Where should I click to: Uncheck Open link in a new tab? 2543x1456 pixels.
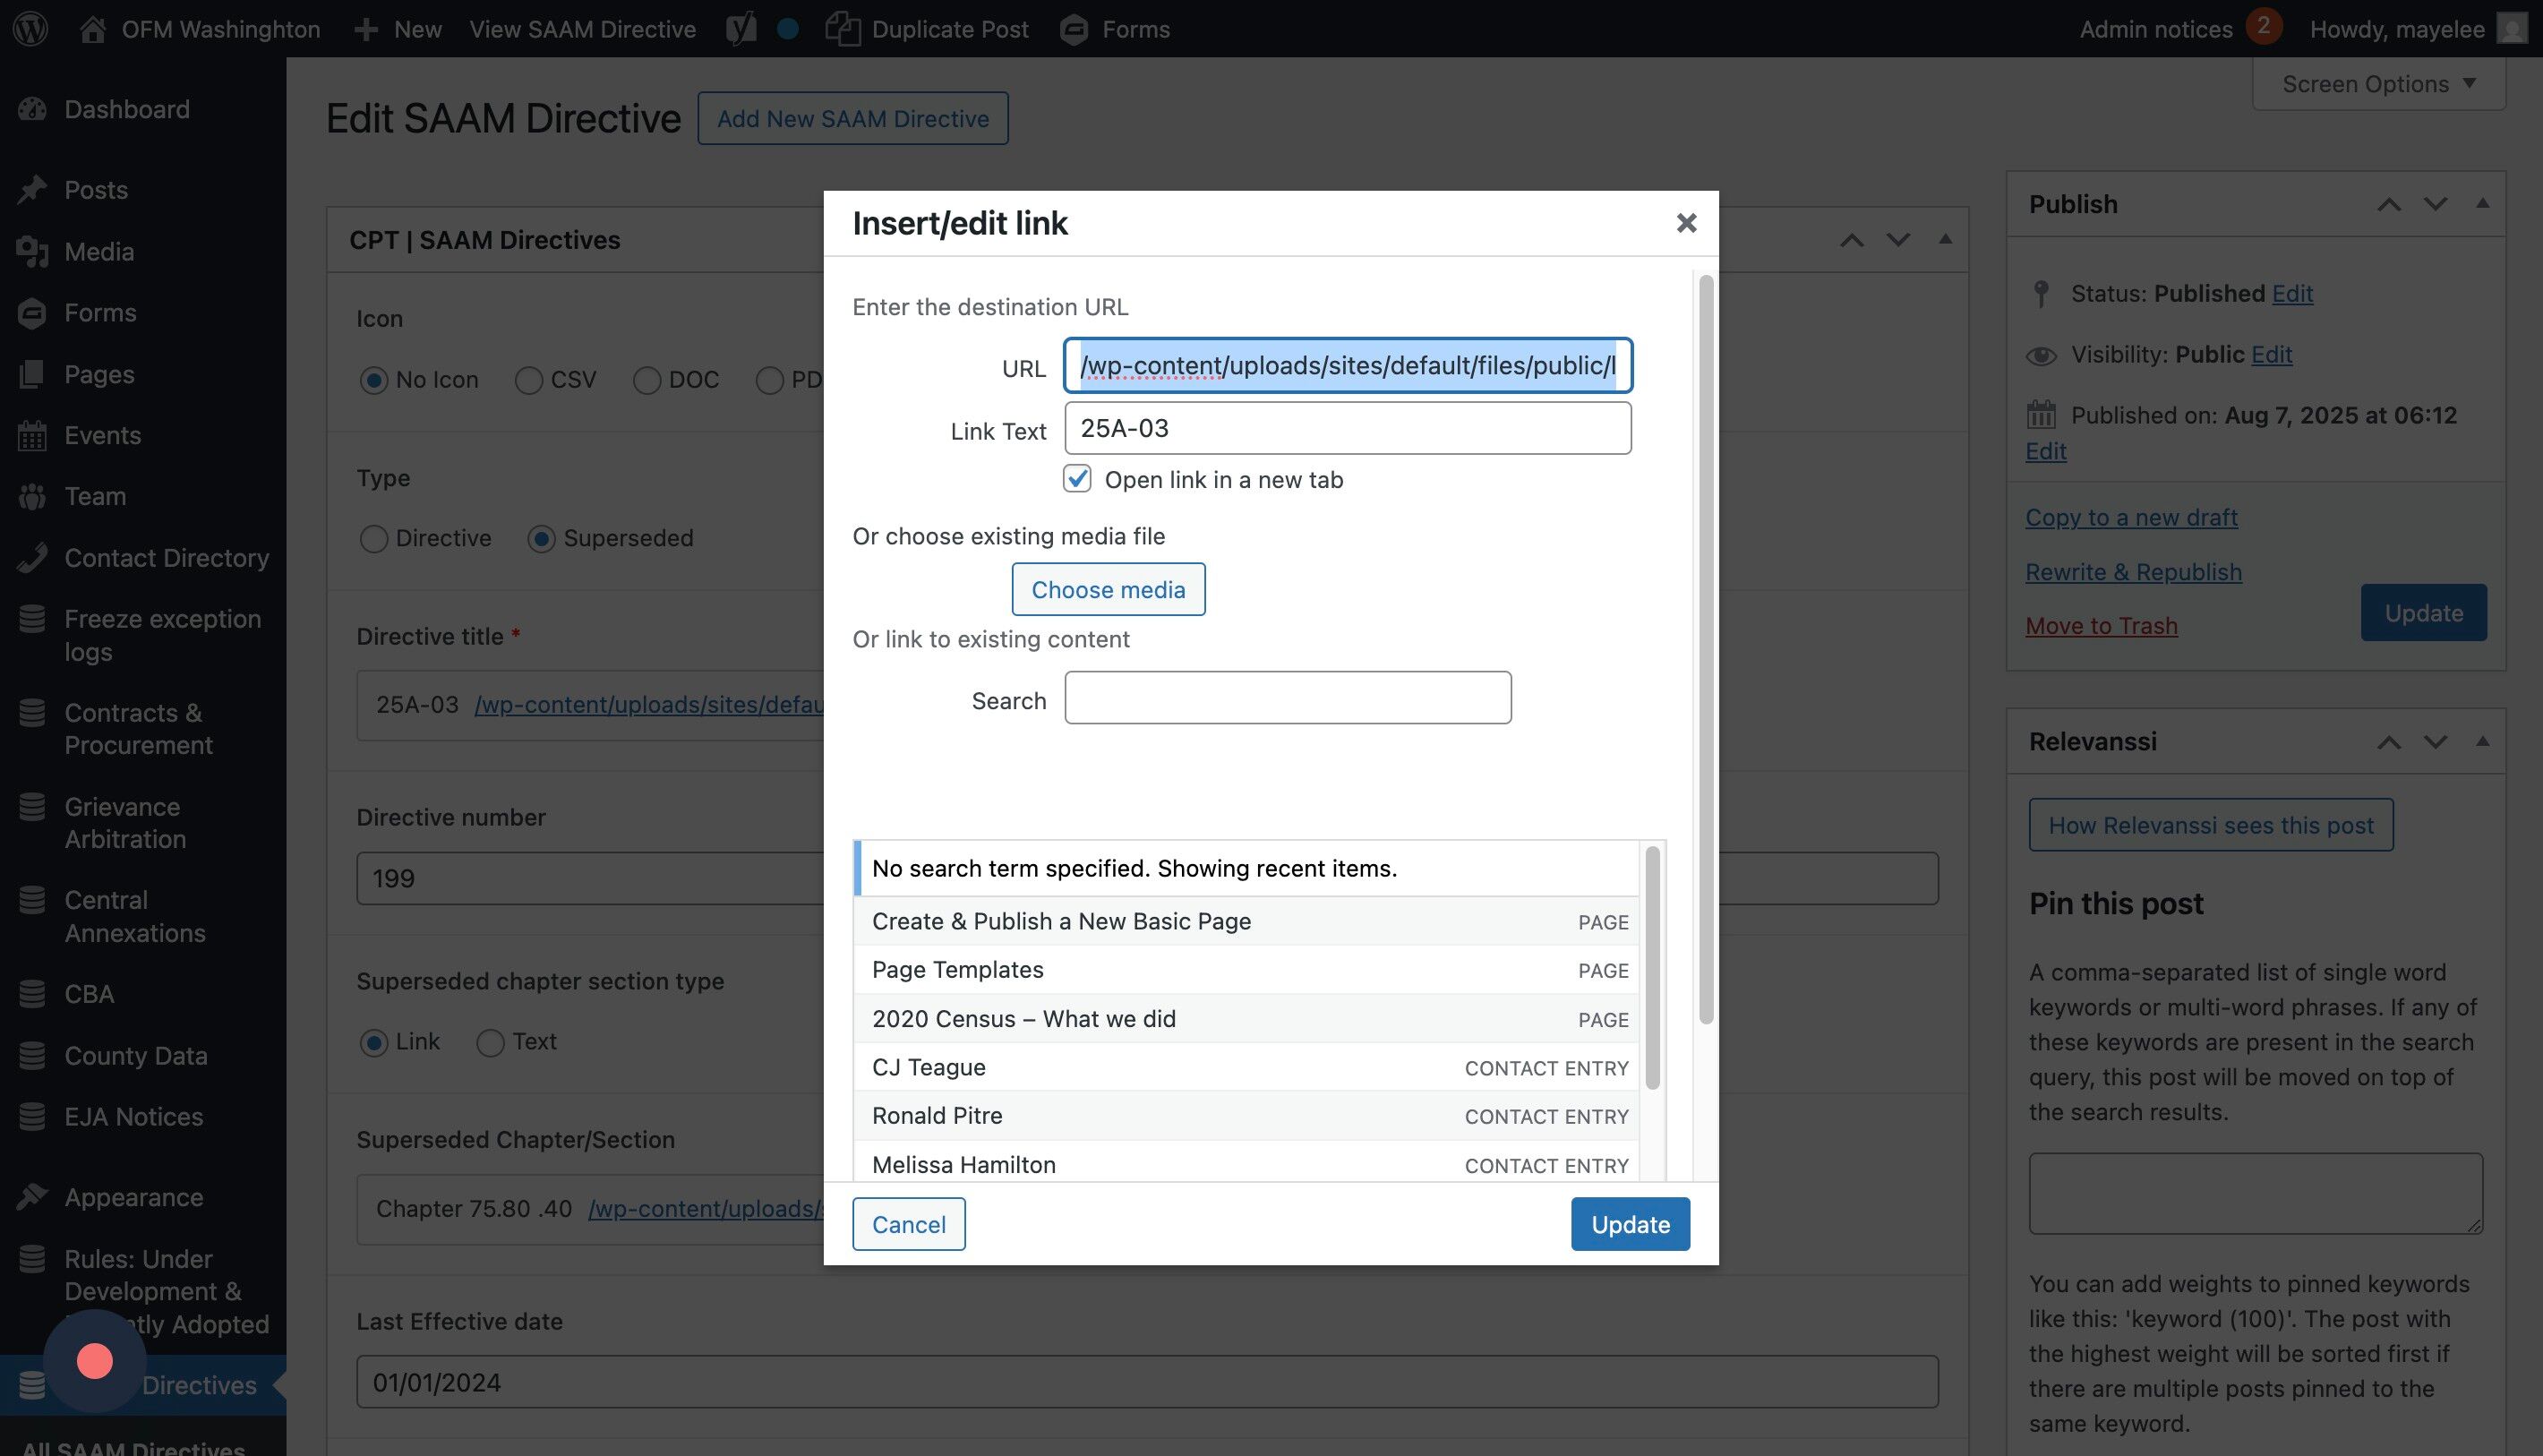tap(1077, 479)
